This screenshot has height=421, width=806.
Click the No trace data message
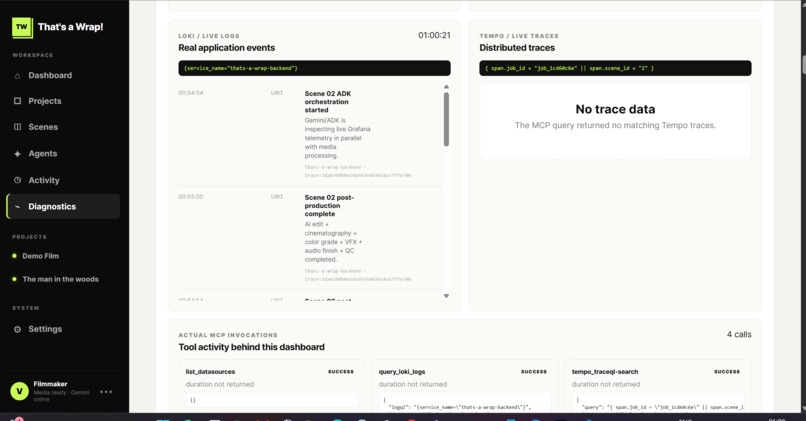615,109
